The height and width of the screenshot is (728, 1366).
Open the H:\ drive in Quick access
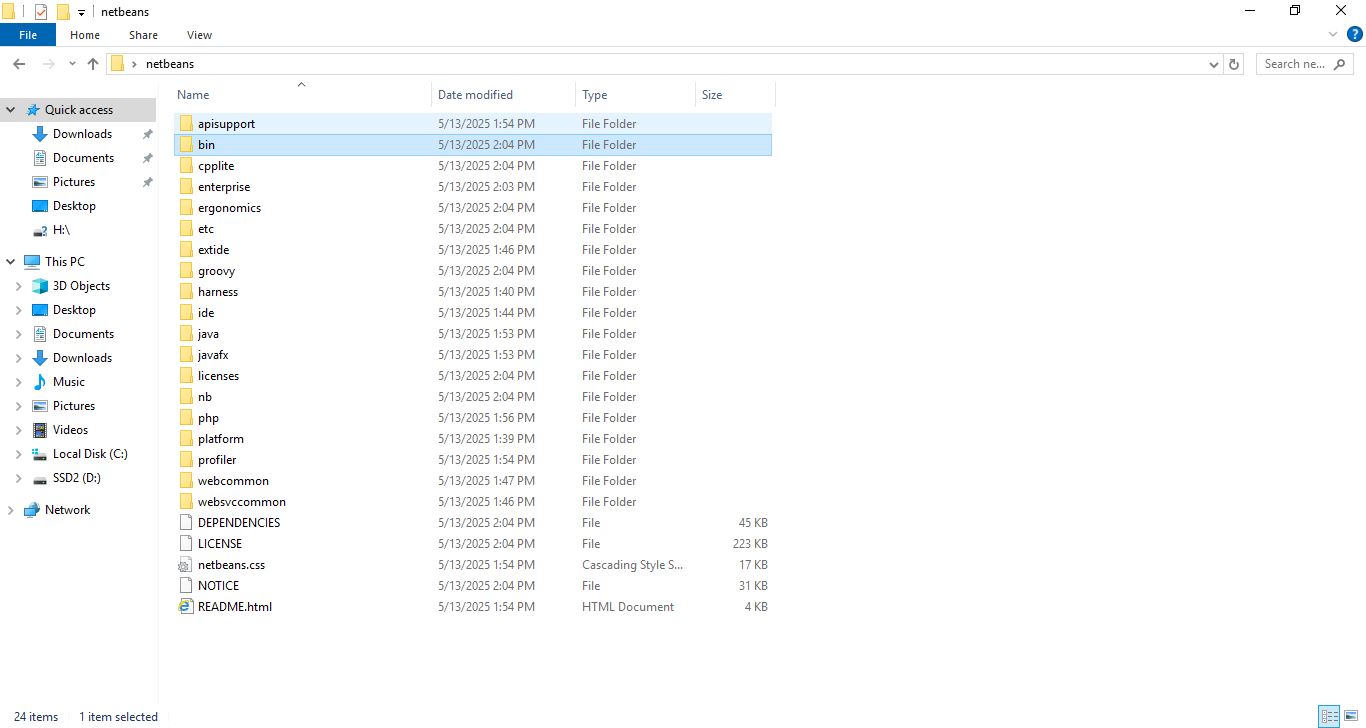point(62,230)
